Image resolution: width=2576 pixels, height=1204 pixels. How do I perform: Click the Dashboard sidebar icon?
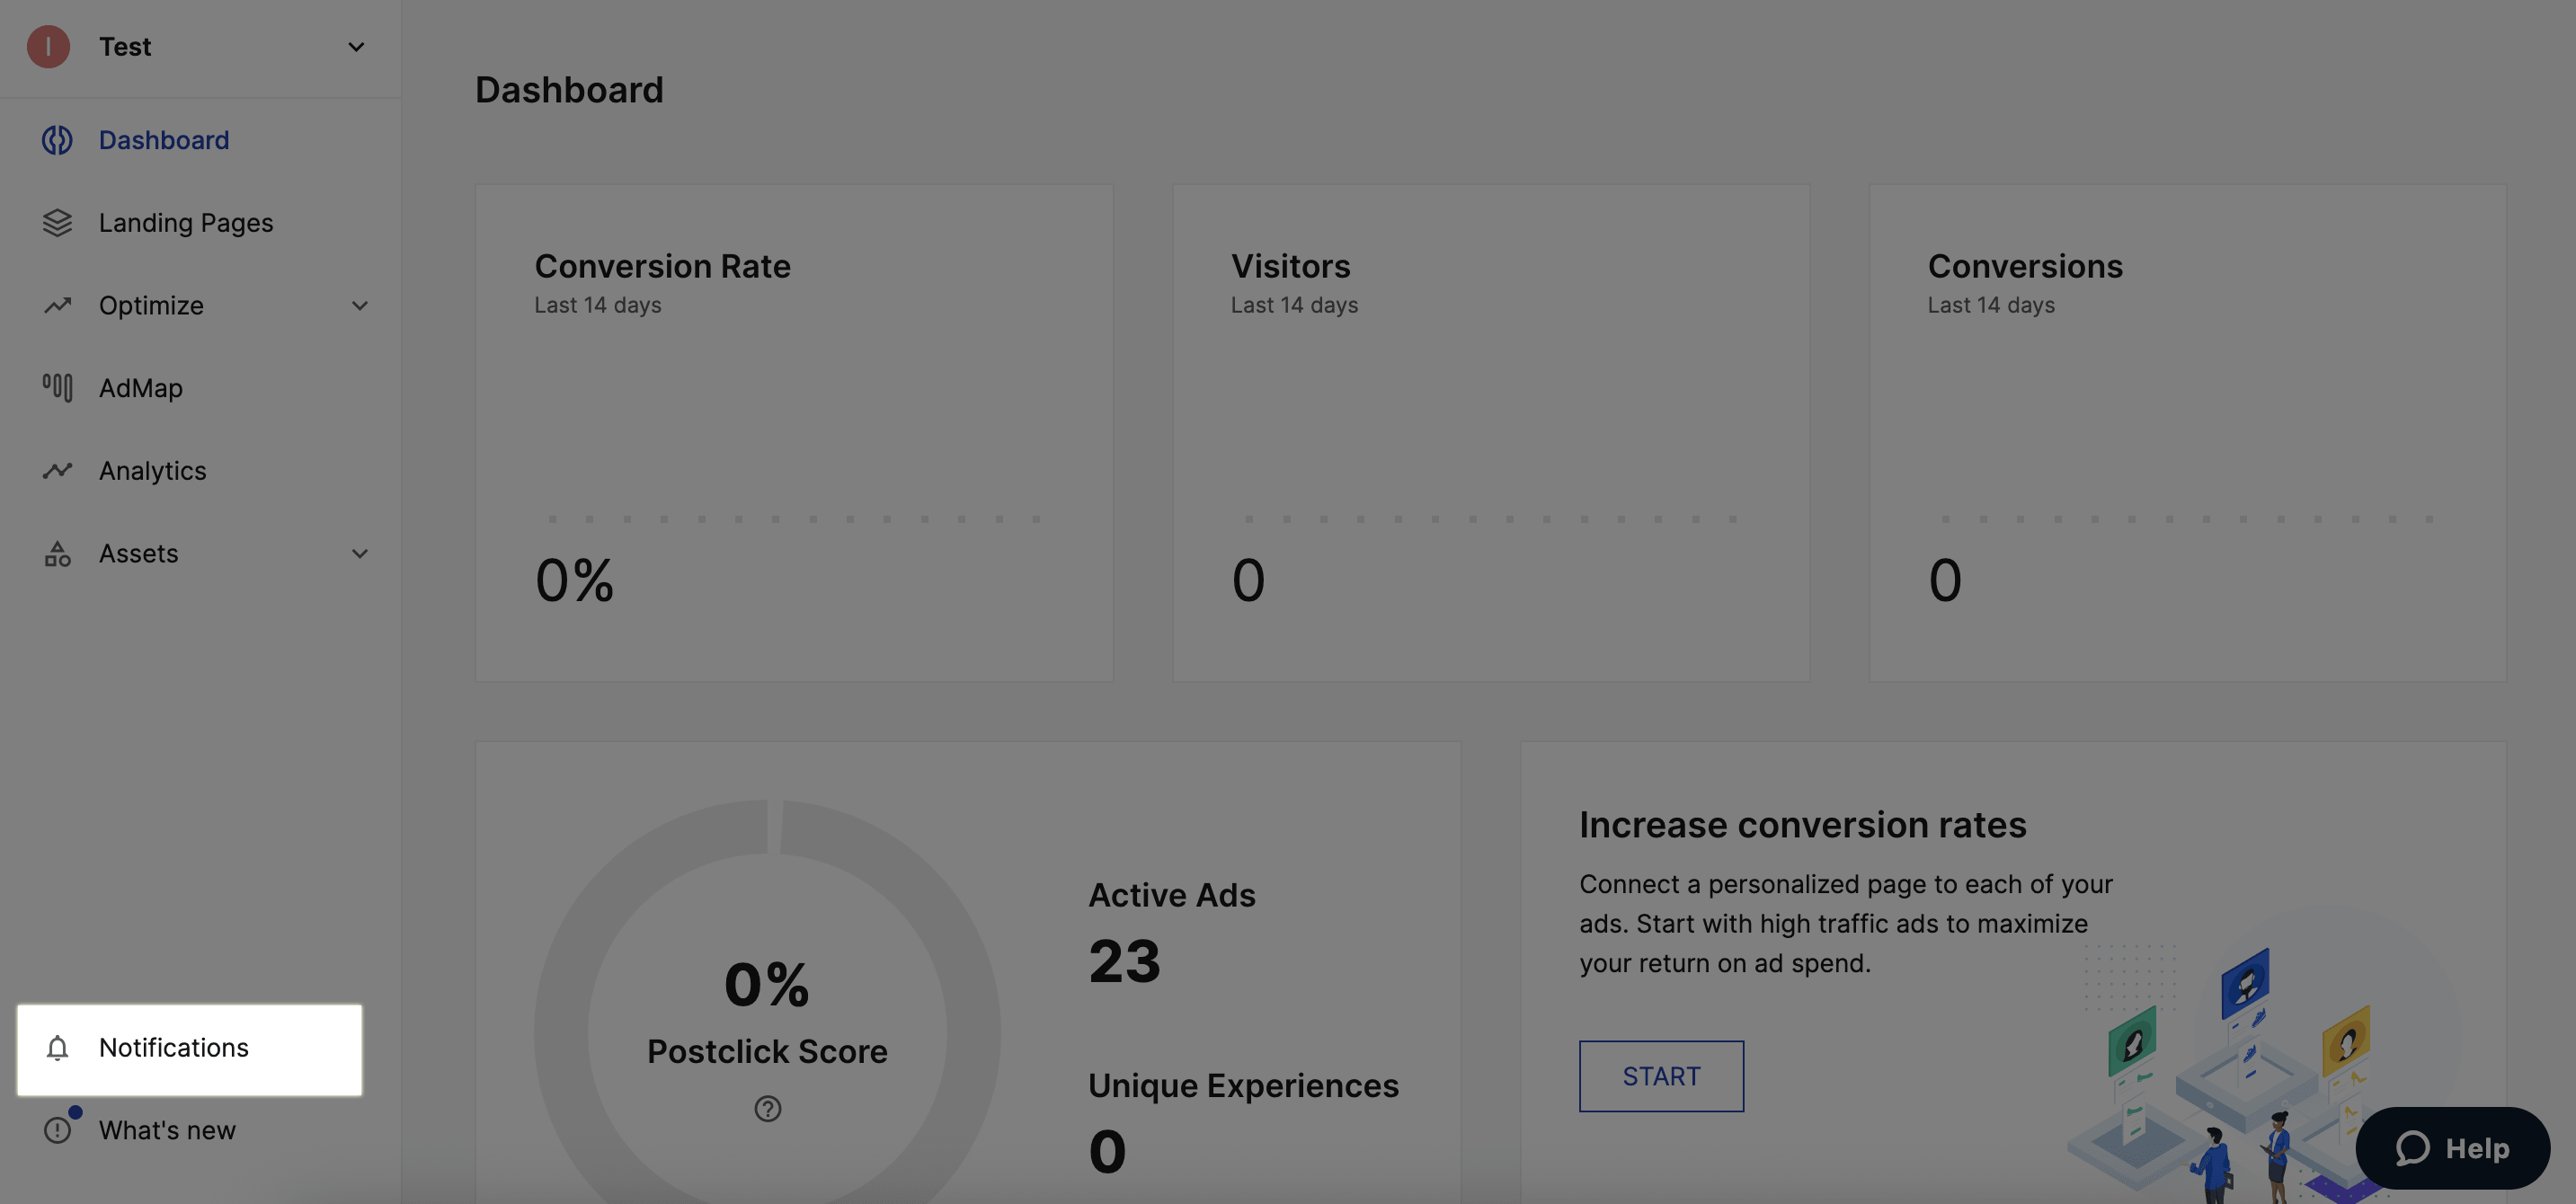[57, 140]
